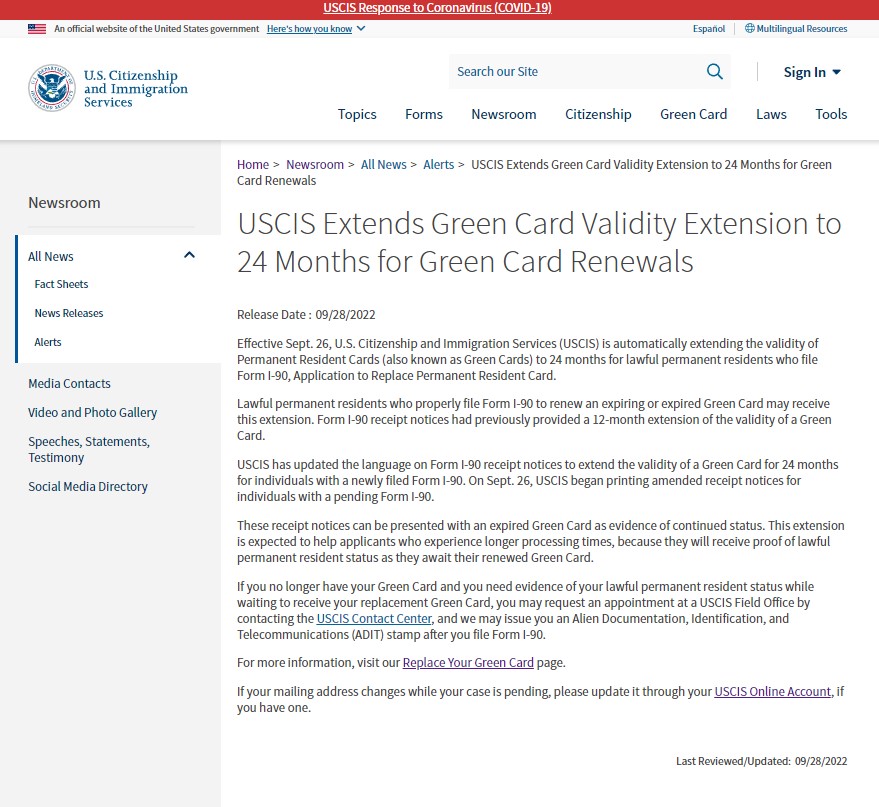The height and width of the screenshot is (807, 879).
Task: Open Speeches, Statements, Testimony page
Action: (89, 449)
